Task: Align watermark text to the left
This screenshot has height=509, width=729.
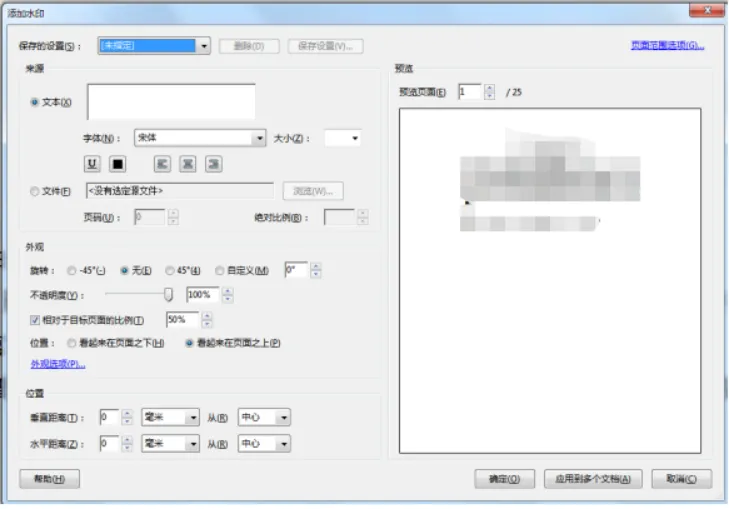Action: pos(162,164)
